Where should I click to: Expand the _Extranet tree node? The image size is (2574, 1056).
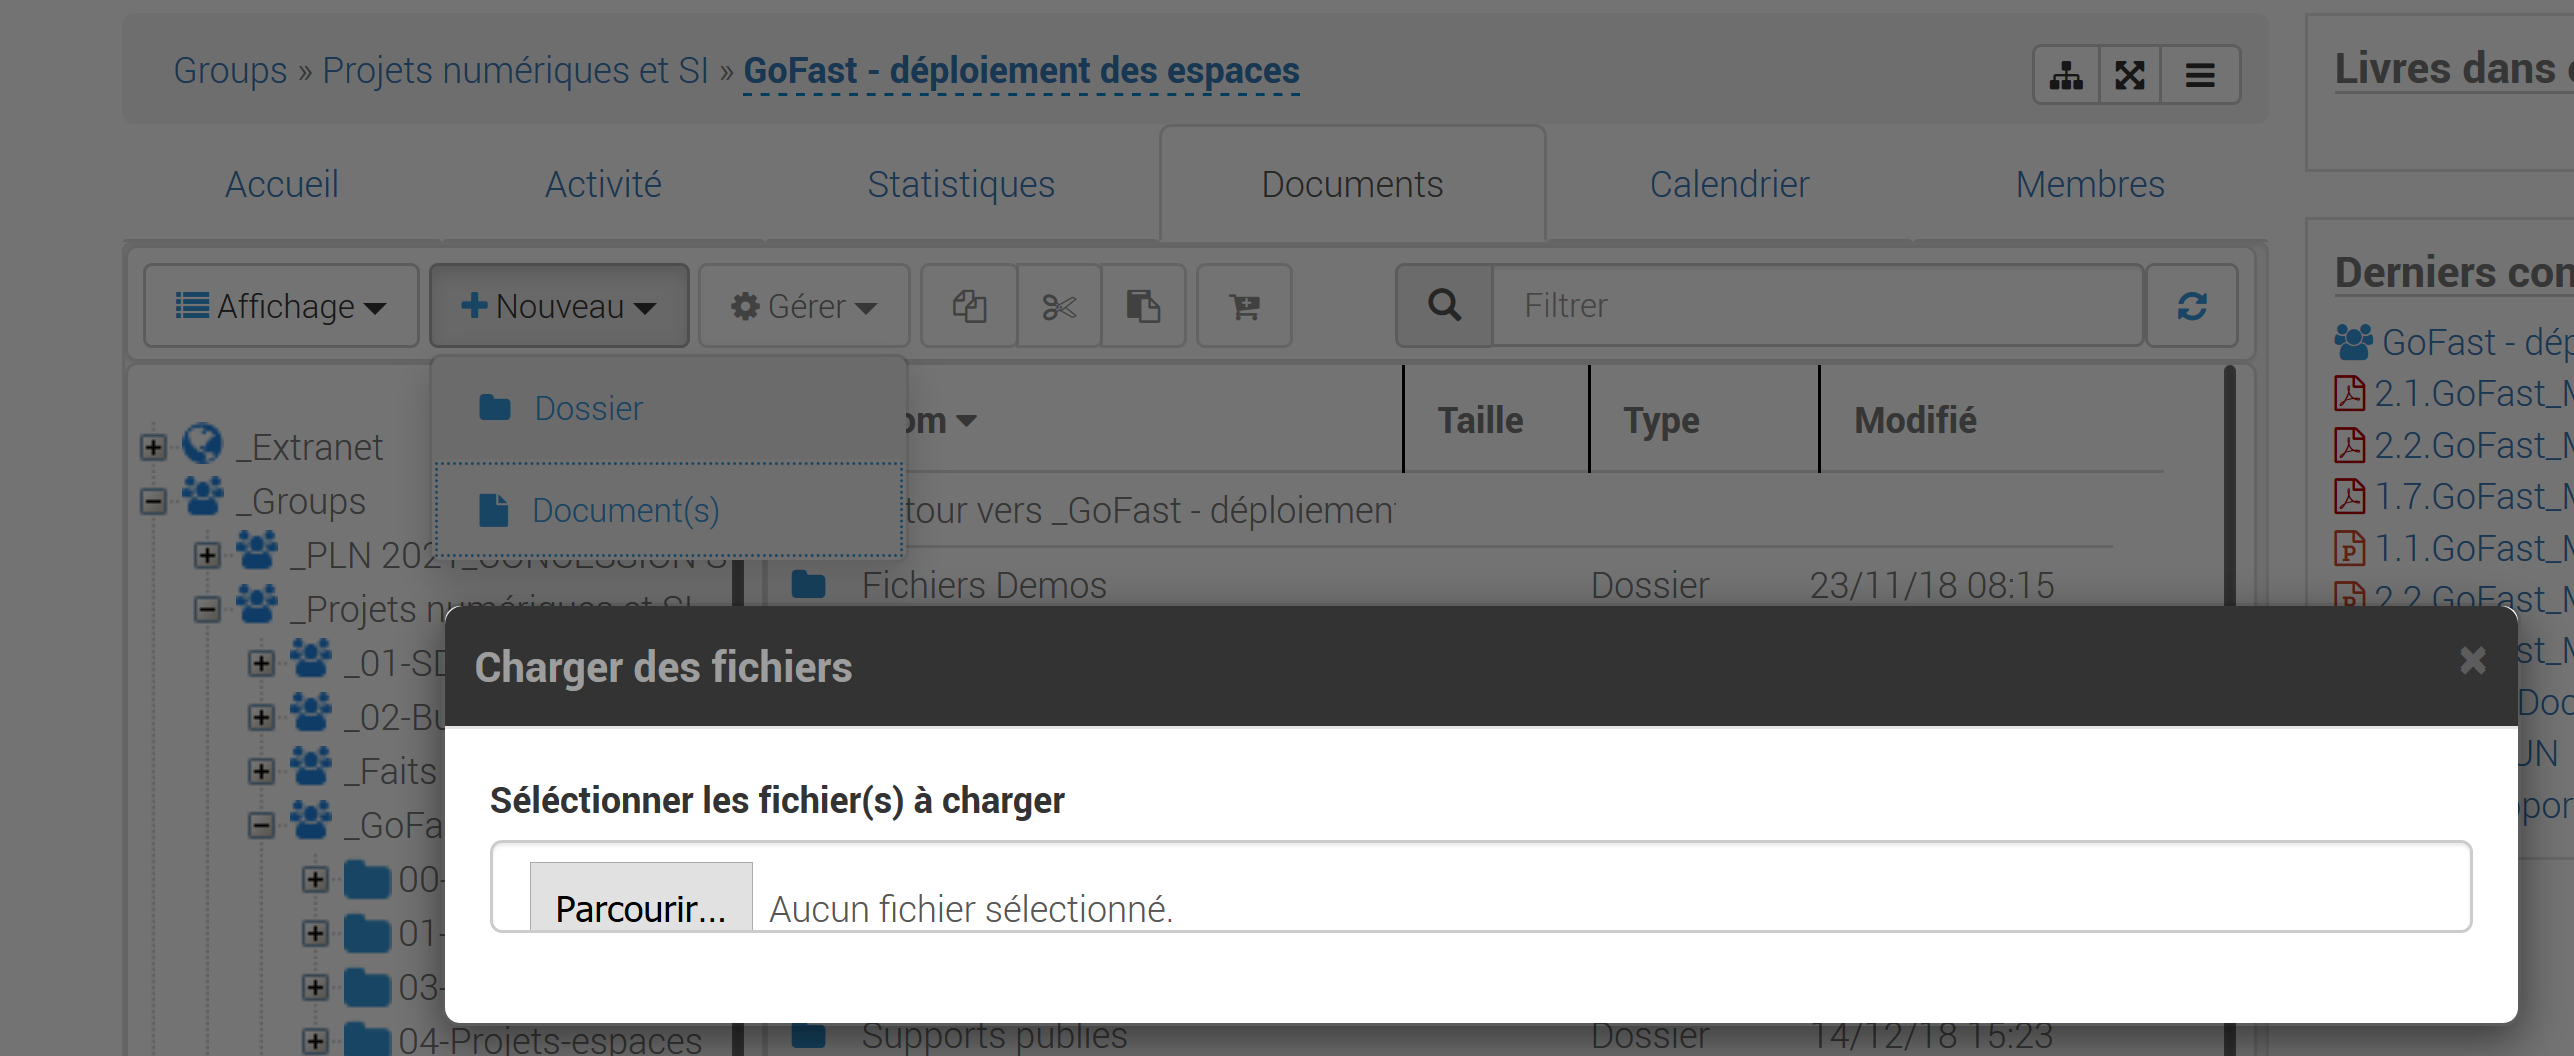click(153, 447)
